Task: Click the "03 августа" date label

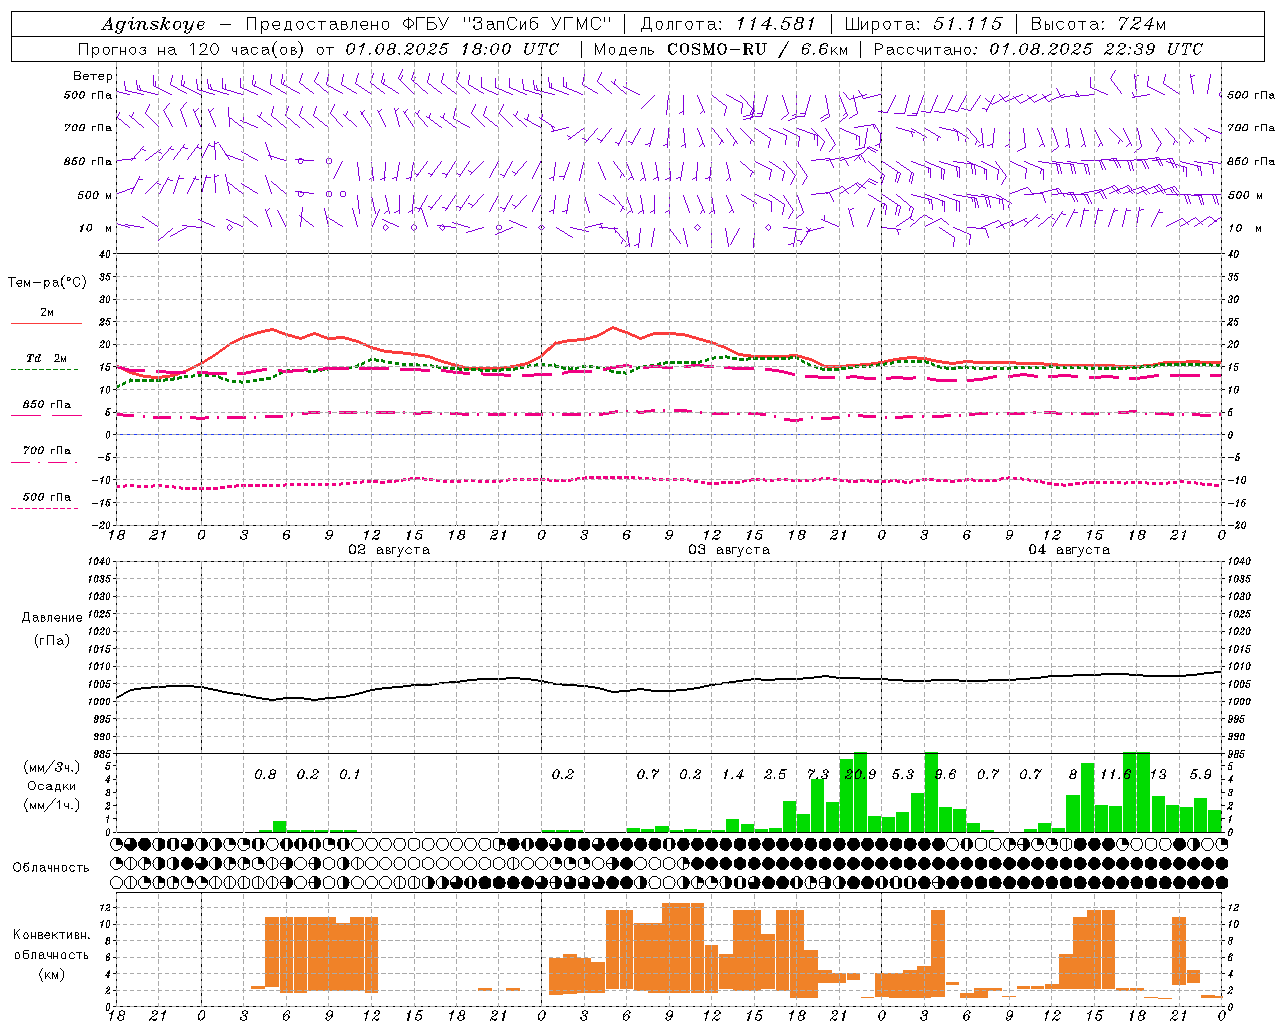Action: (x=729, y=550)
